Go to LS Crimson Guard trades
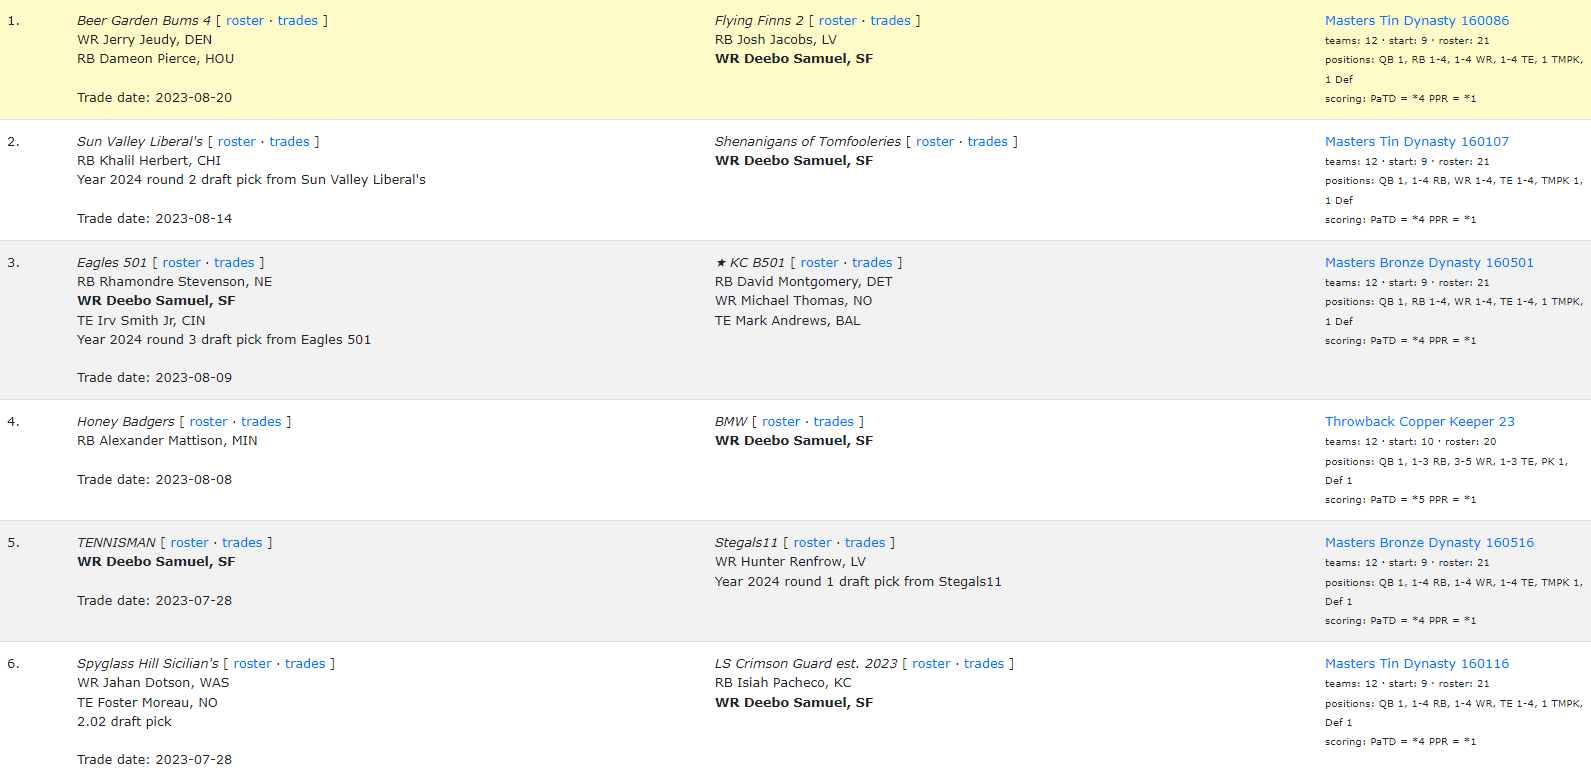The width and height of the screenshot is (1591, 772). 984,663
